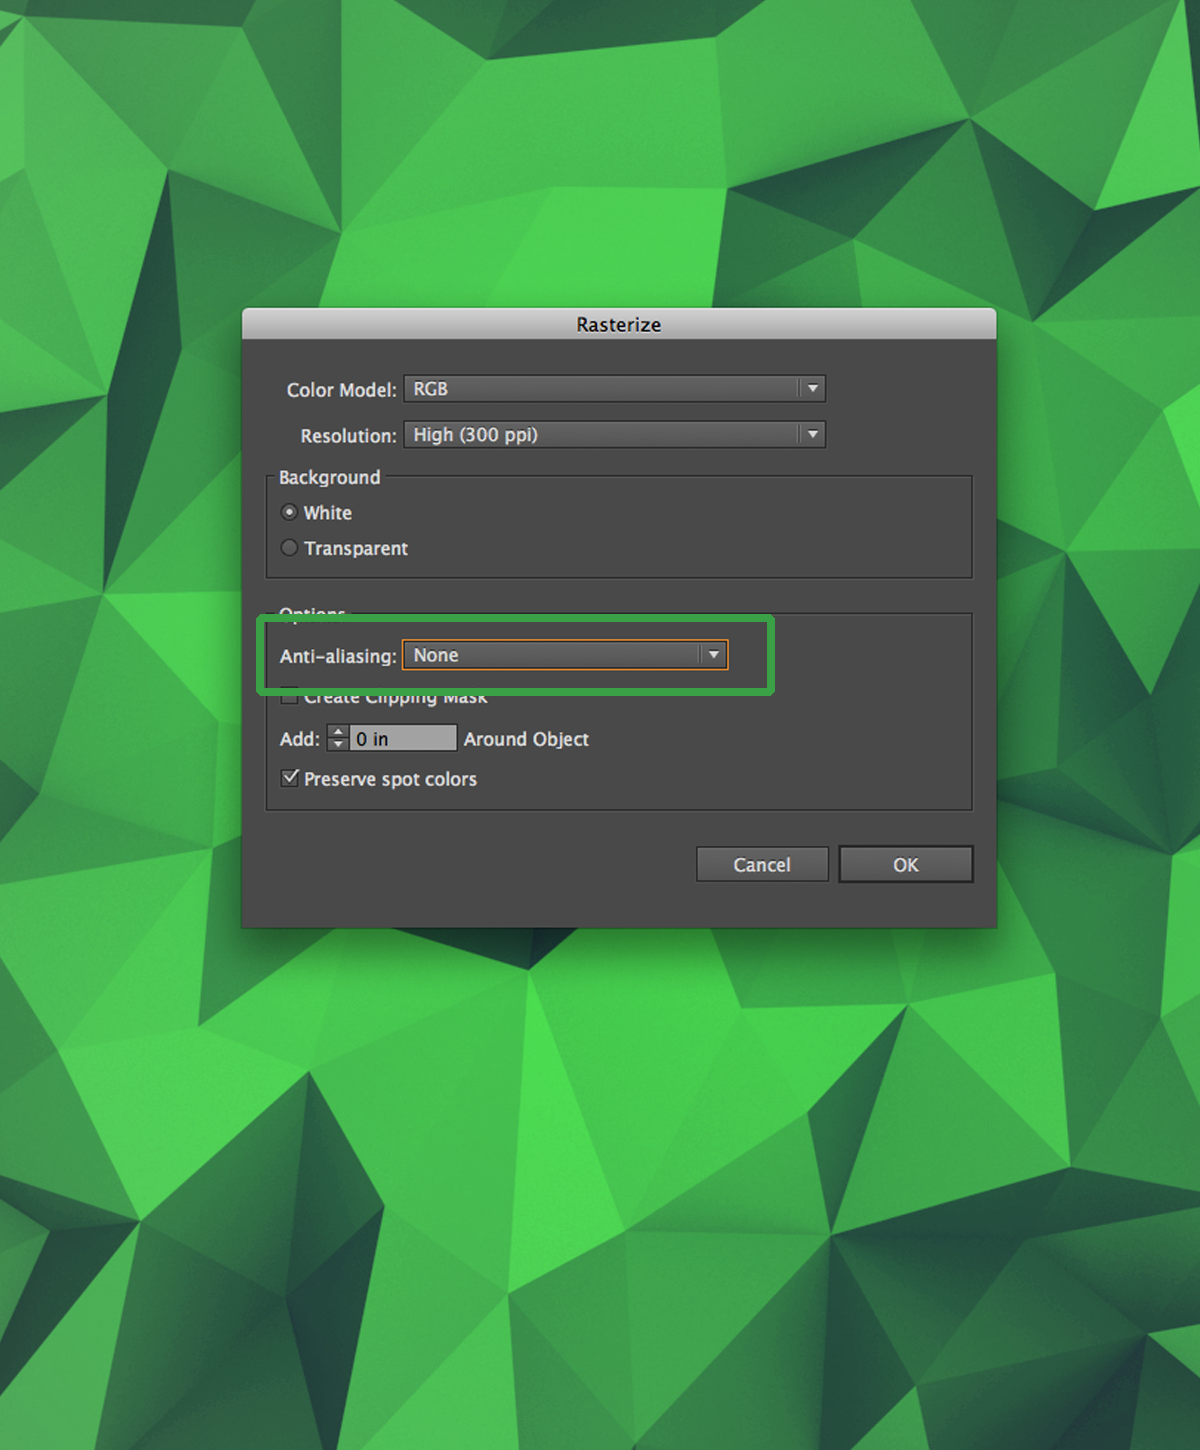Click the Around Object text label
The image size is (1200, 1450).
(526, 739)
